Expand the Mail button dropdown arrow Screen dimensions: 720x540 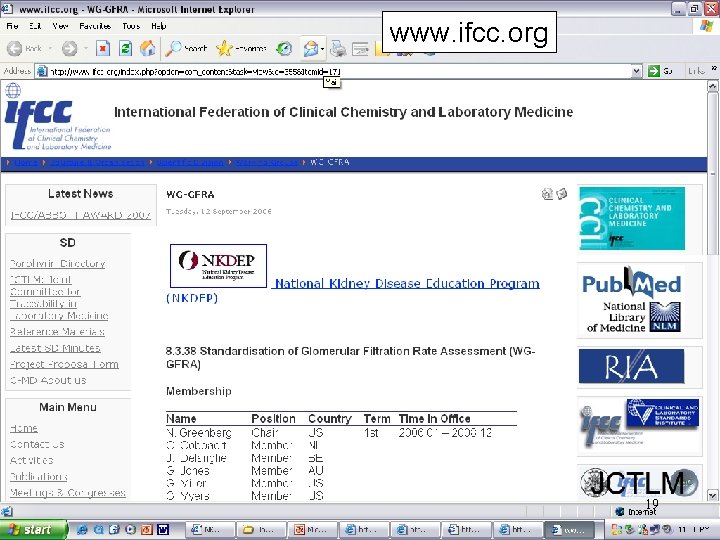pyautogui.click(x=322, y=48)
